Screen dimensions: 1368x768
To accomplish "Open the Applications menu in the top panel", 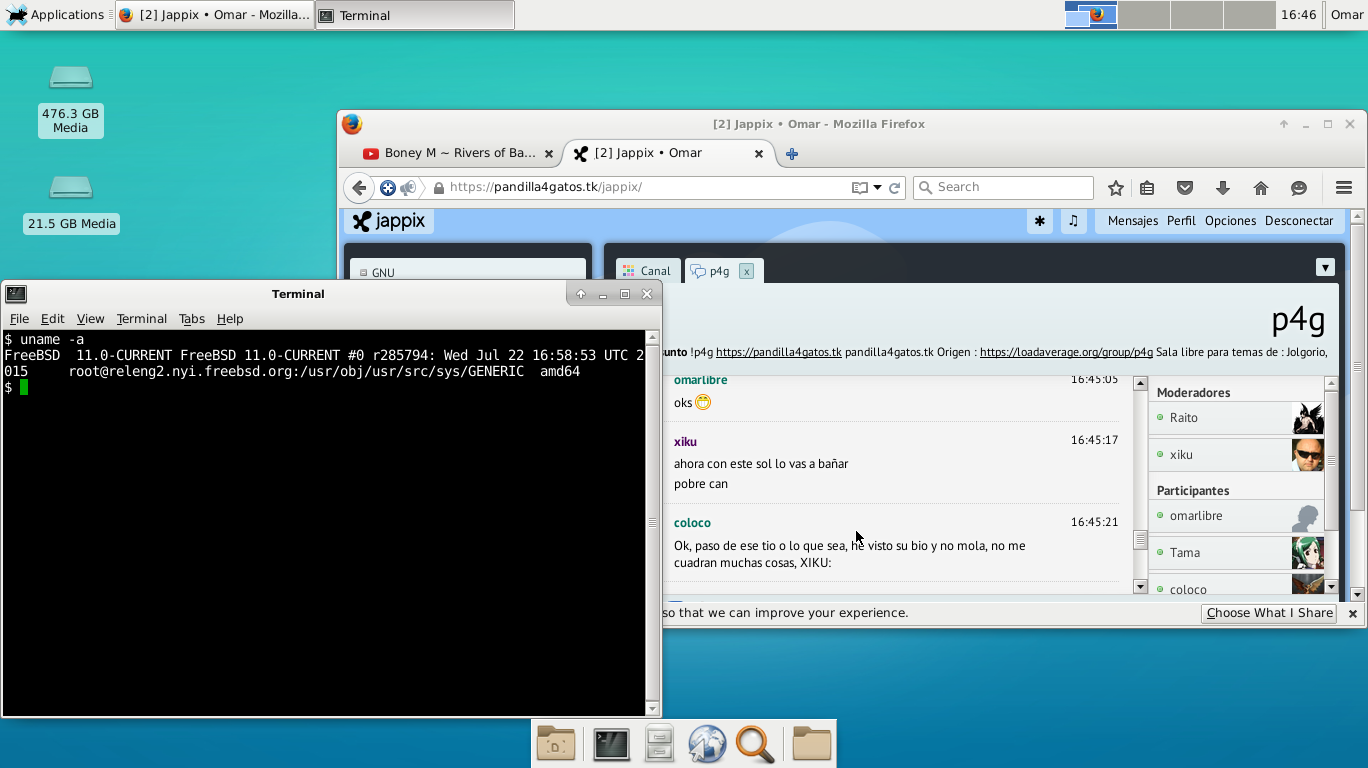I will pos(55,15).
